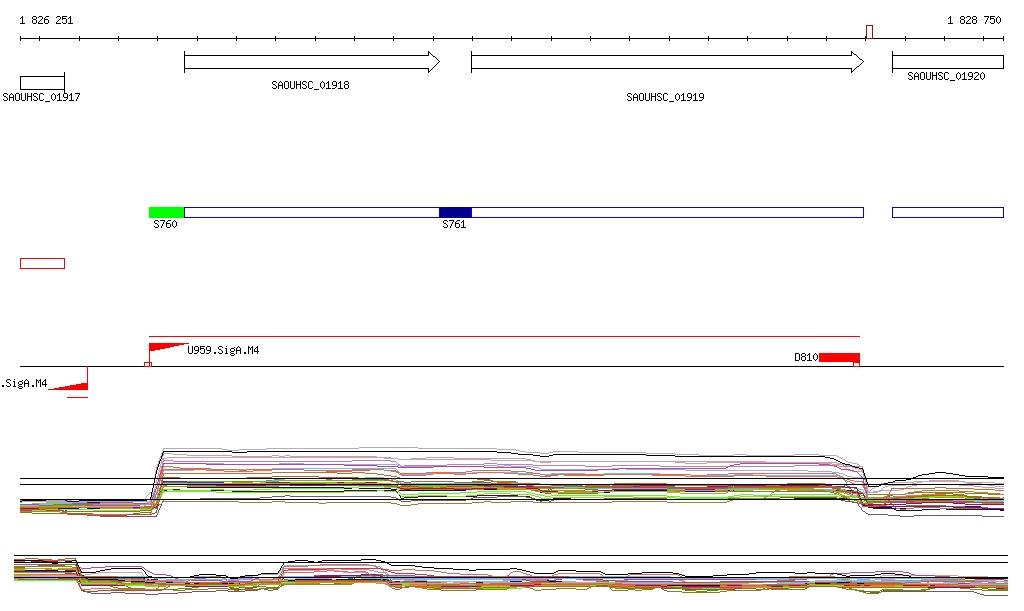Select the SAOUHSC_01919 gene arrow
The width and height of the screenshot is (1024, 611).
pos(667,63)
